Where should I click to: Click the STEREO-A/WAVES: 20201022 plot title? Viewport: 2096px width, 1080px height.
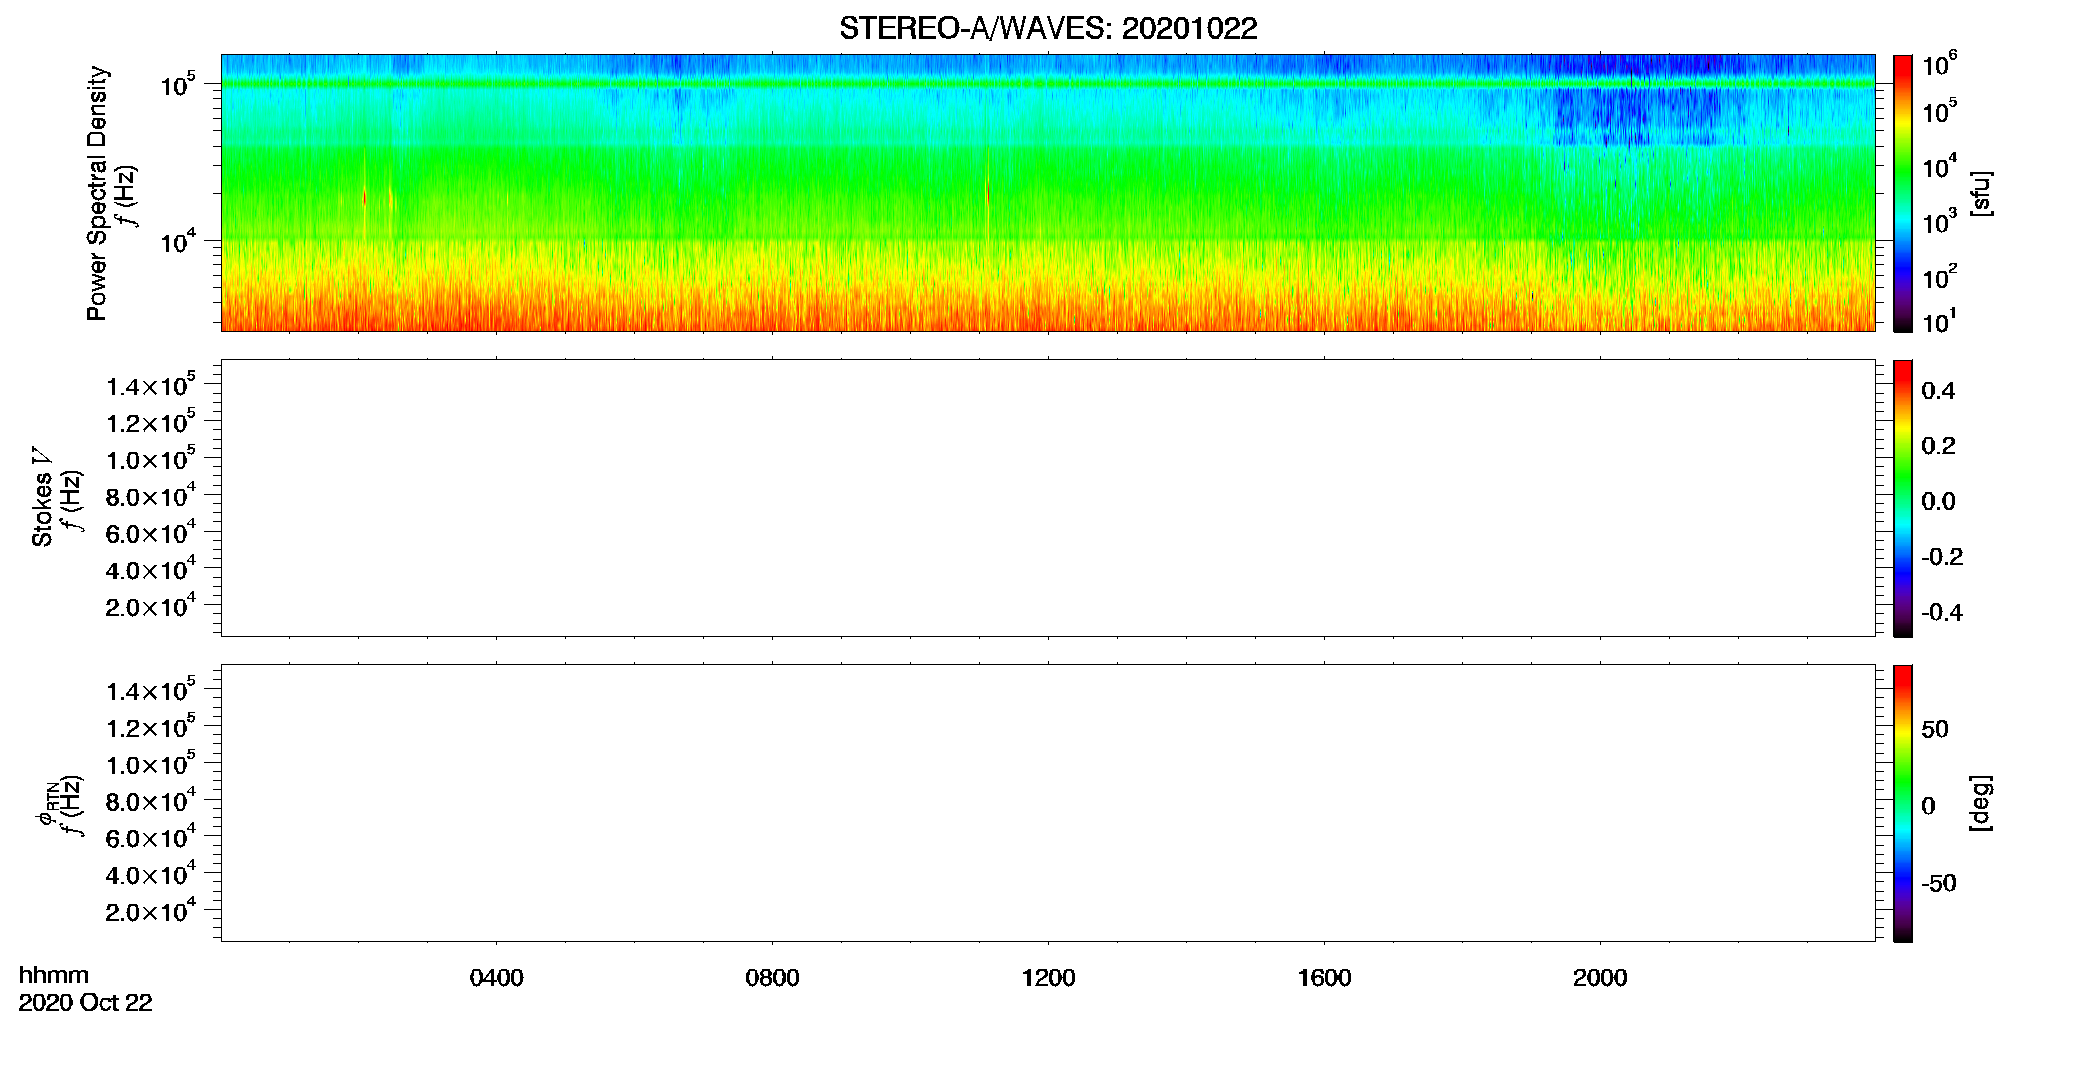coord(1048,28)
